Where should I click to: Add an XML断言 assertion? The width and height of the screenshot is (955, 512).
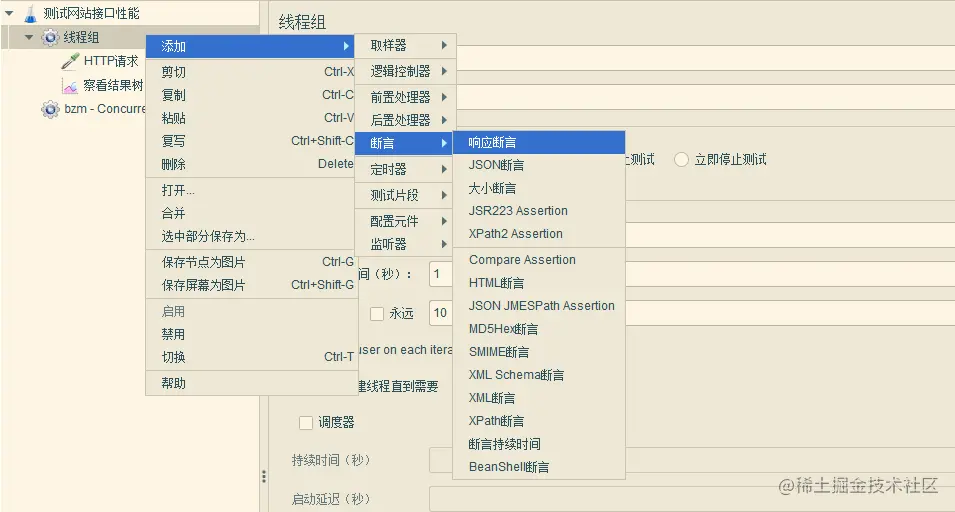click(x=539, y=398)
